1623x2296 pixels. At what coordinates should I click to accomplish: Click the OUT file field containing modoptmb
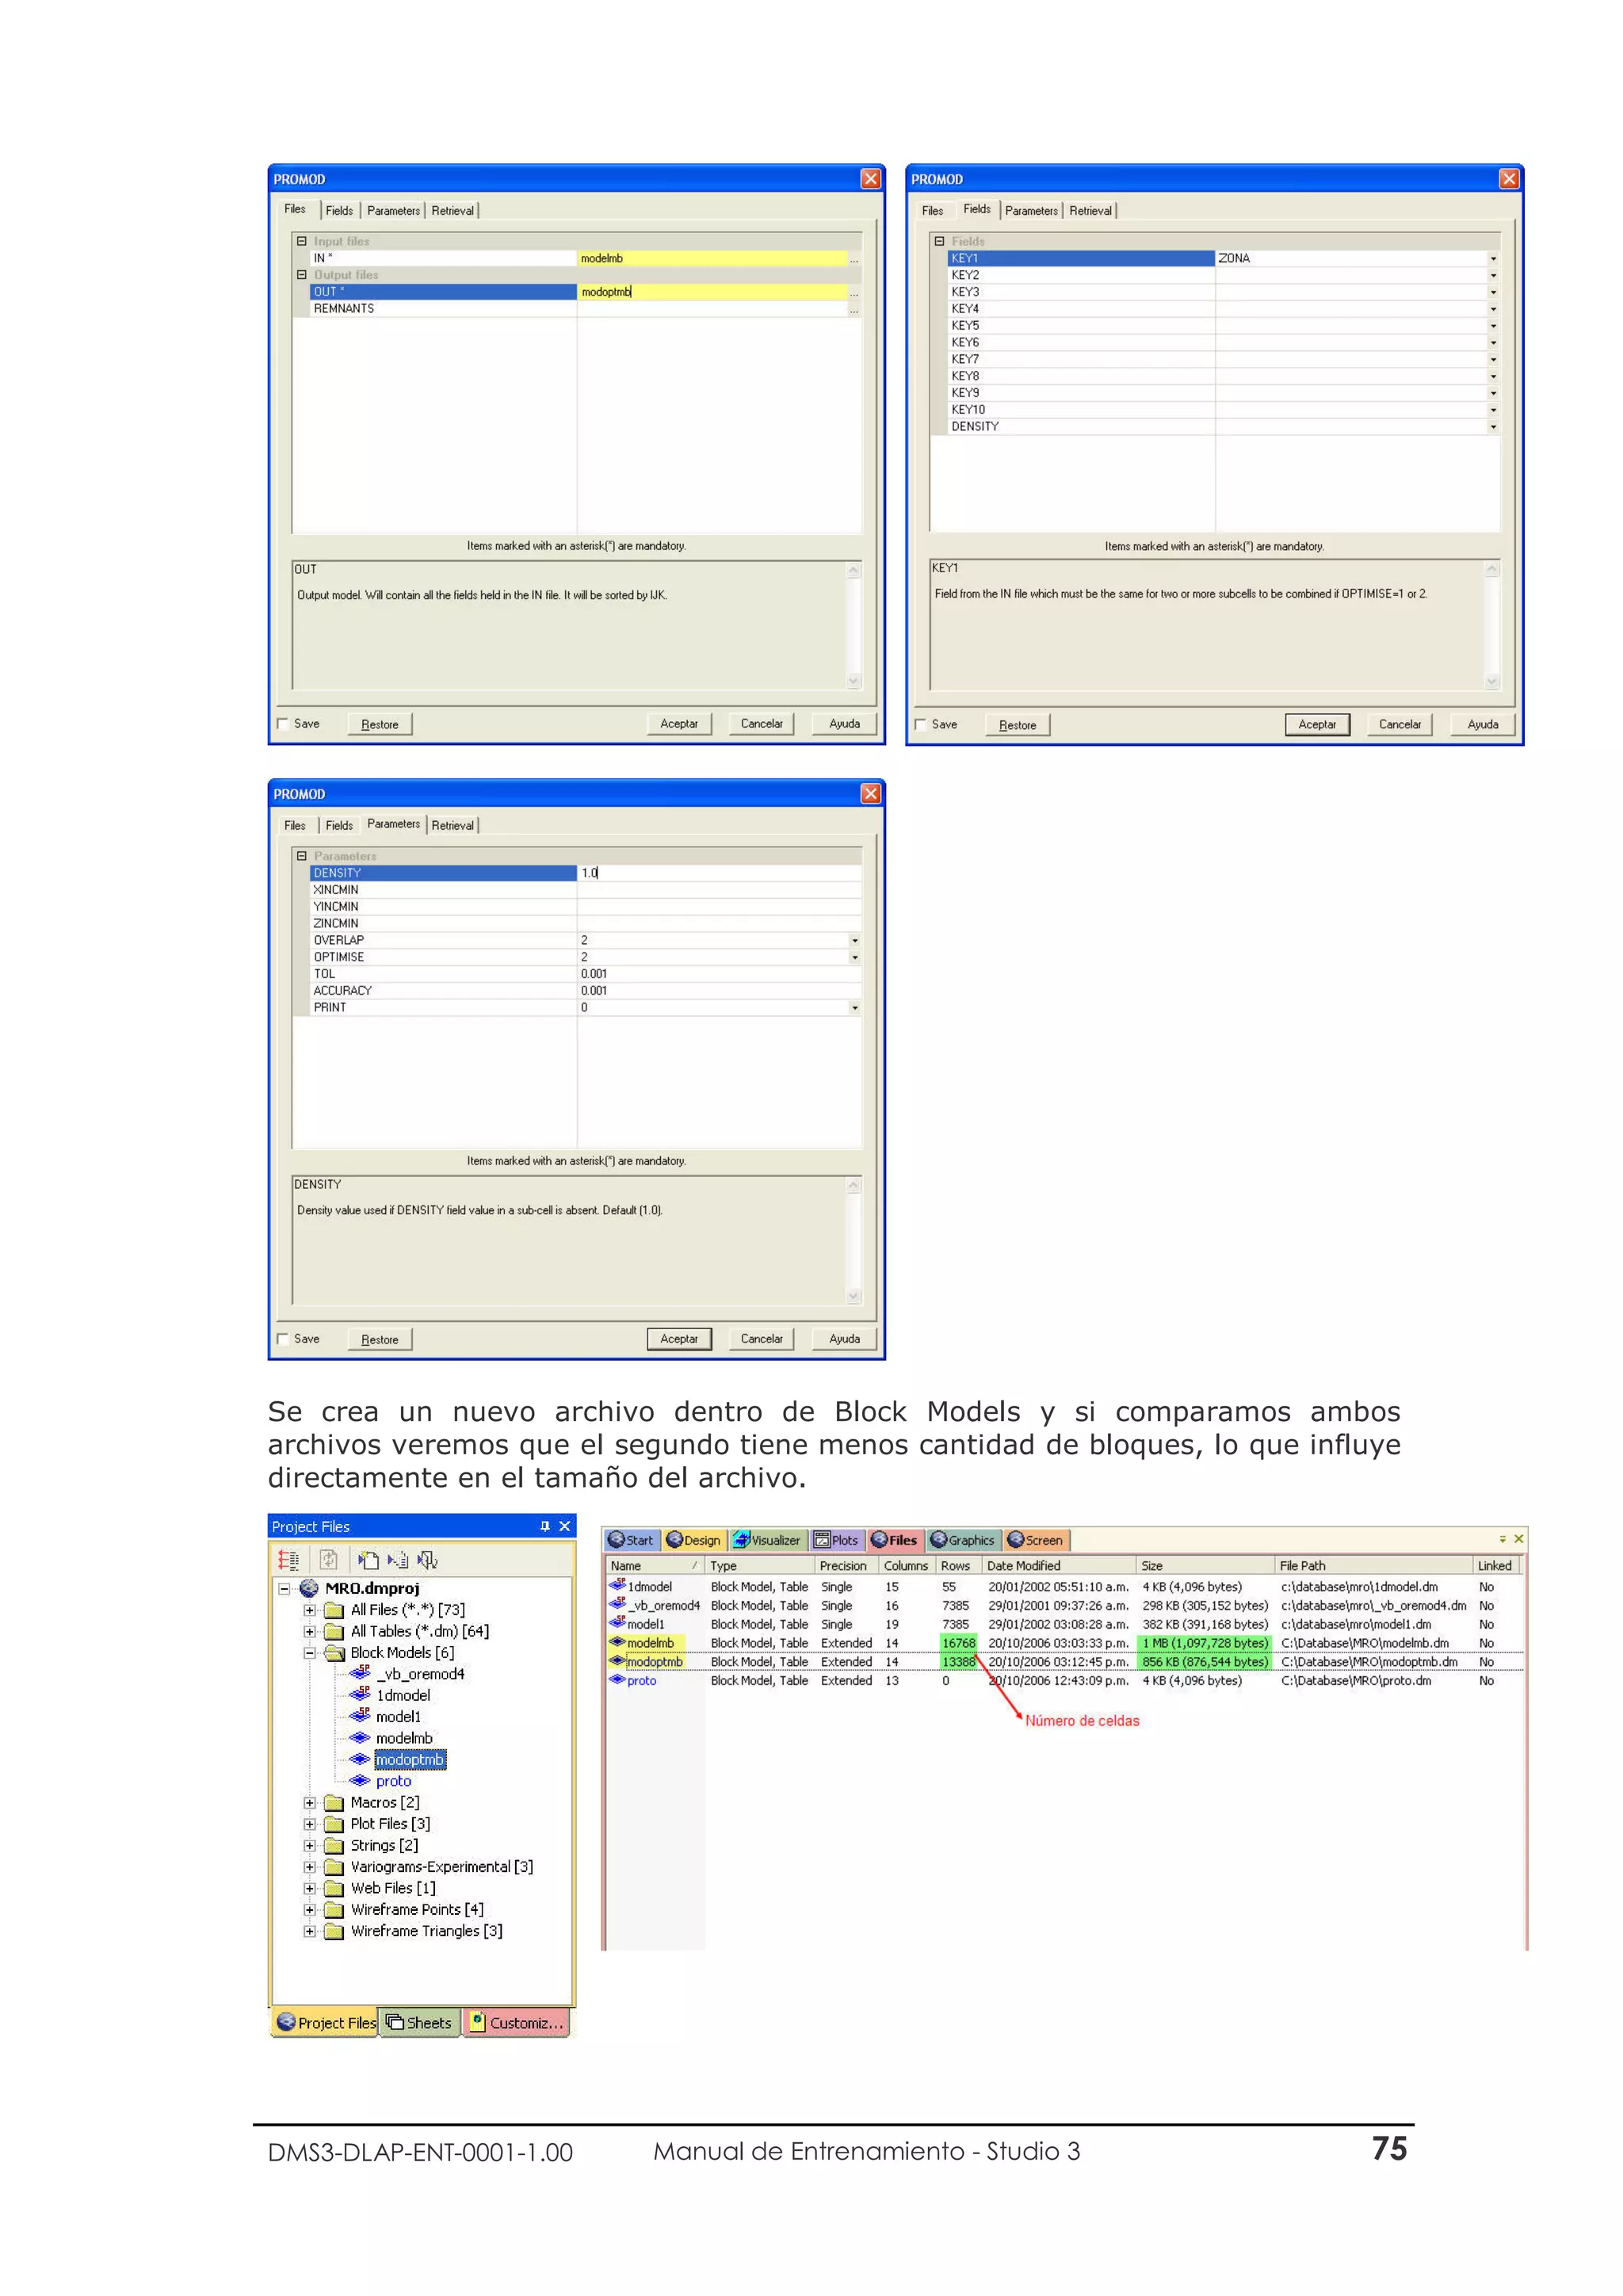[712, 292]
